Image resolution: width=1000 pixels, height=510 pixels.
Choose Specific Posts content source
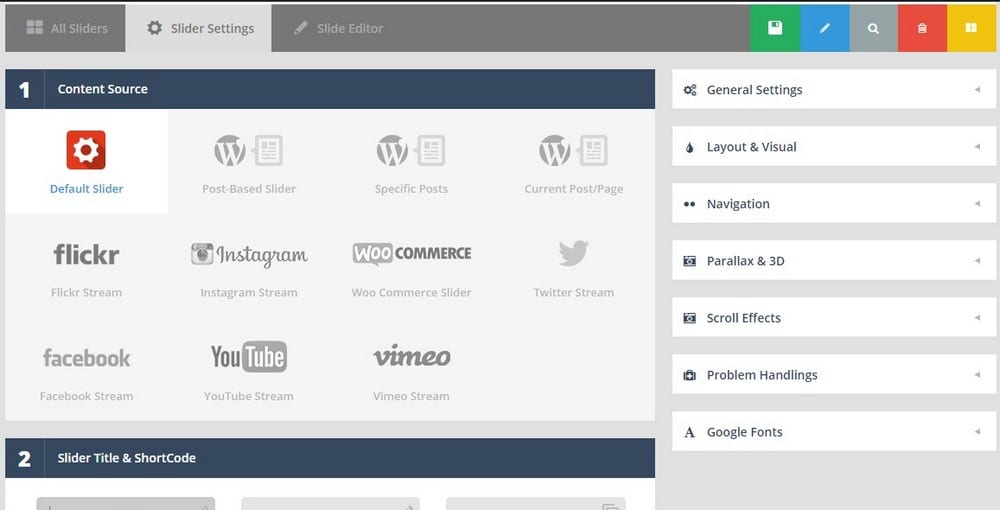(411, 162)
